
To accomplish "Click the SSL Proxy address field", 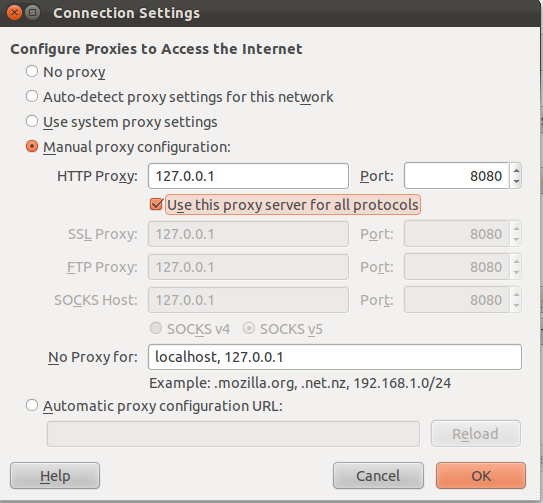I will pyautogui.click(x=248, y=234).
